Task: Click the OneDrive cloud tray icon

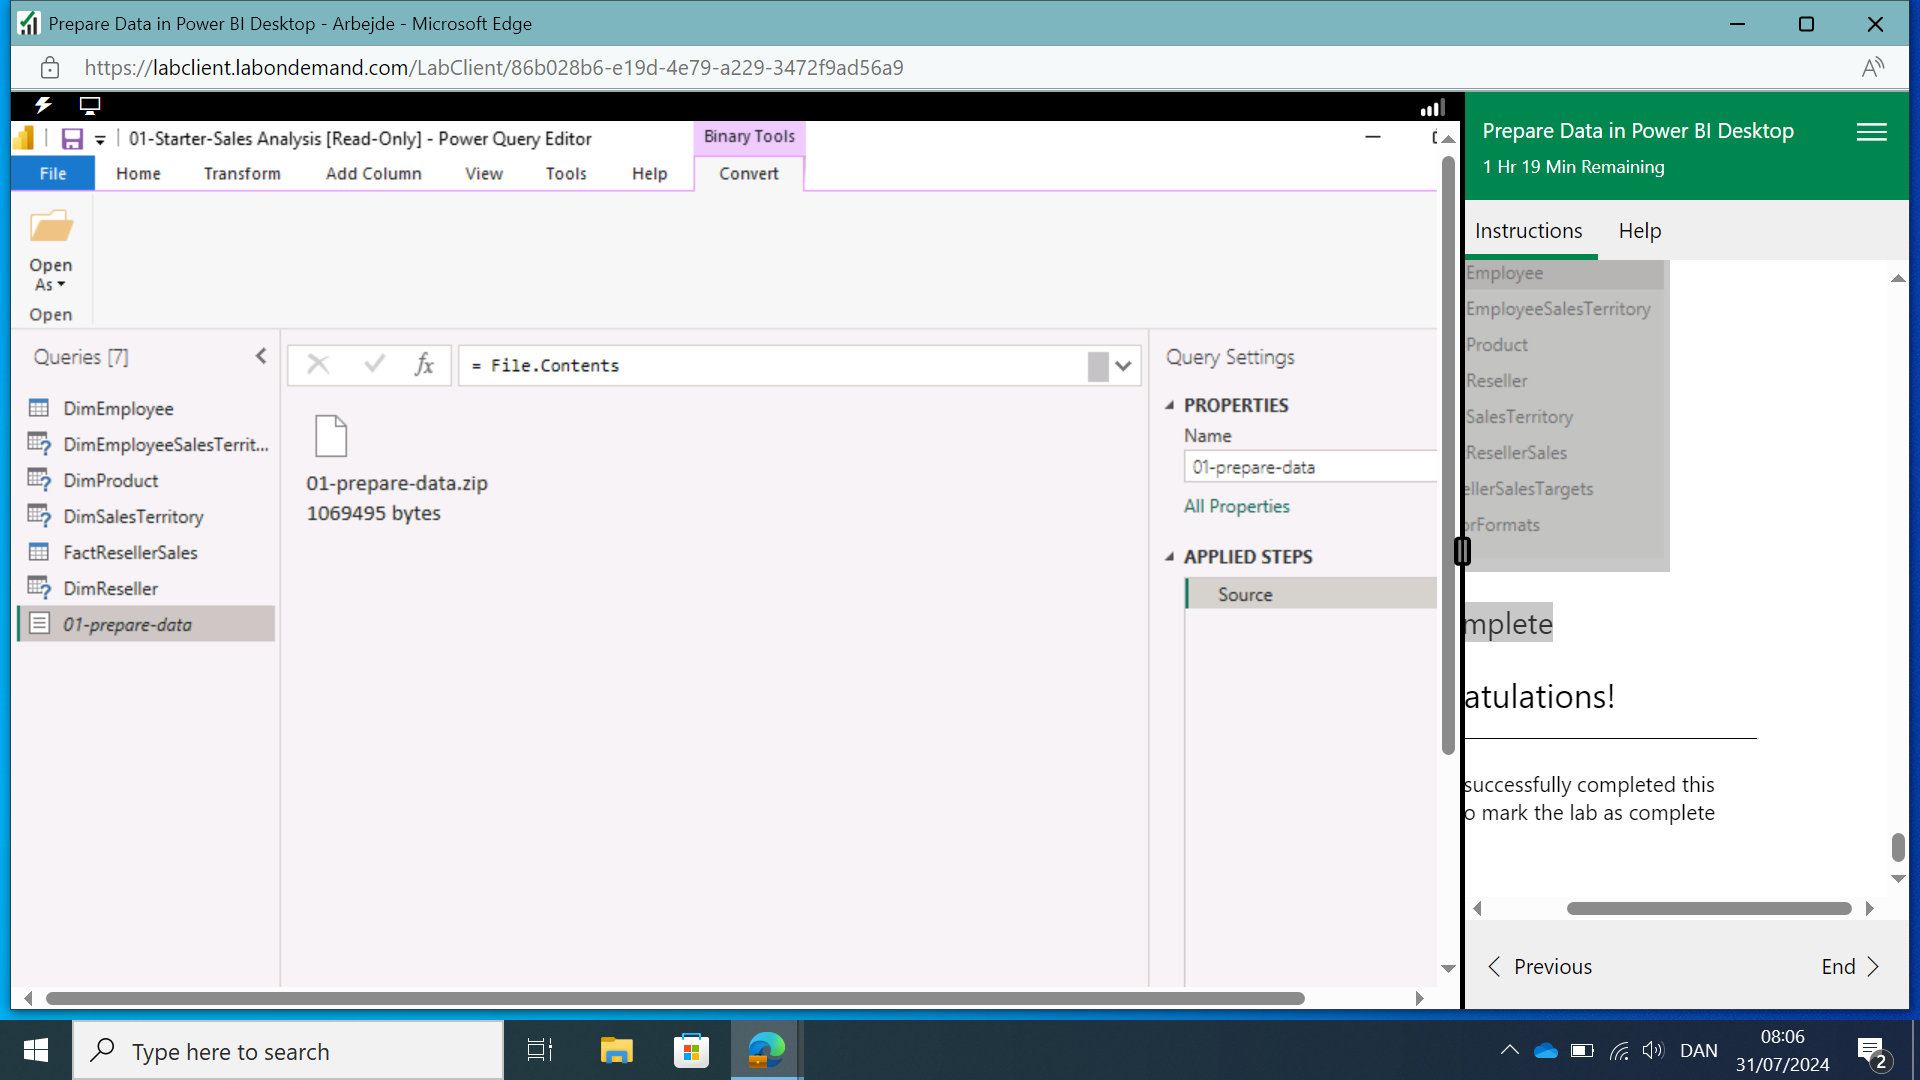Action: 1546,1050
